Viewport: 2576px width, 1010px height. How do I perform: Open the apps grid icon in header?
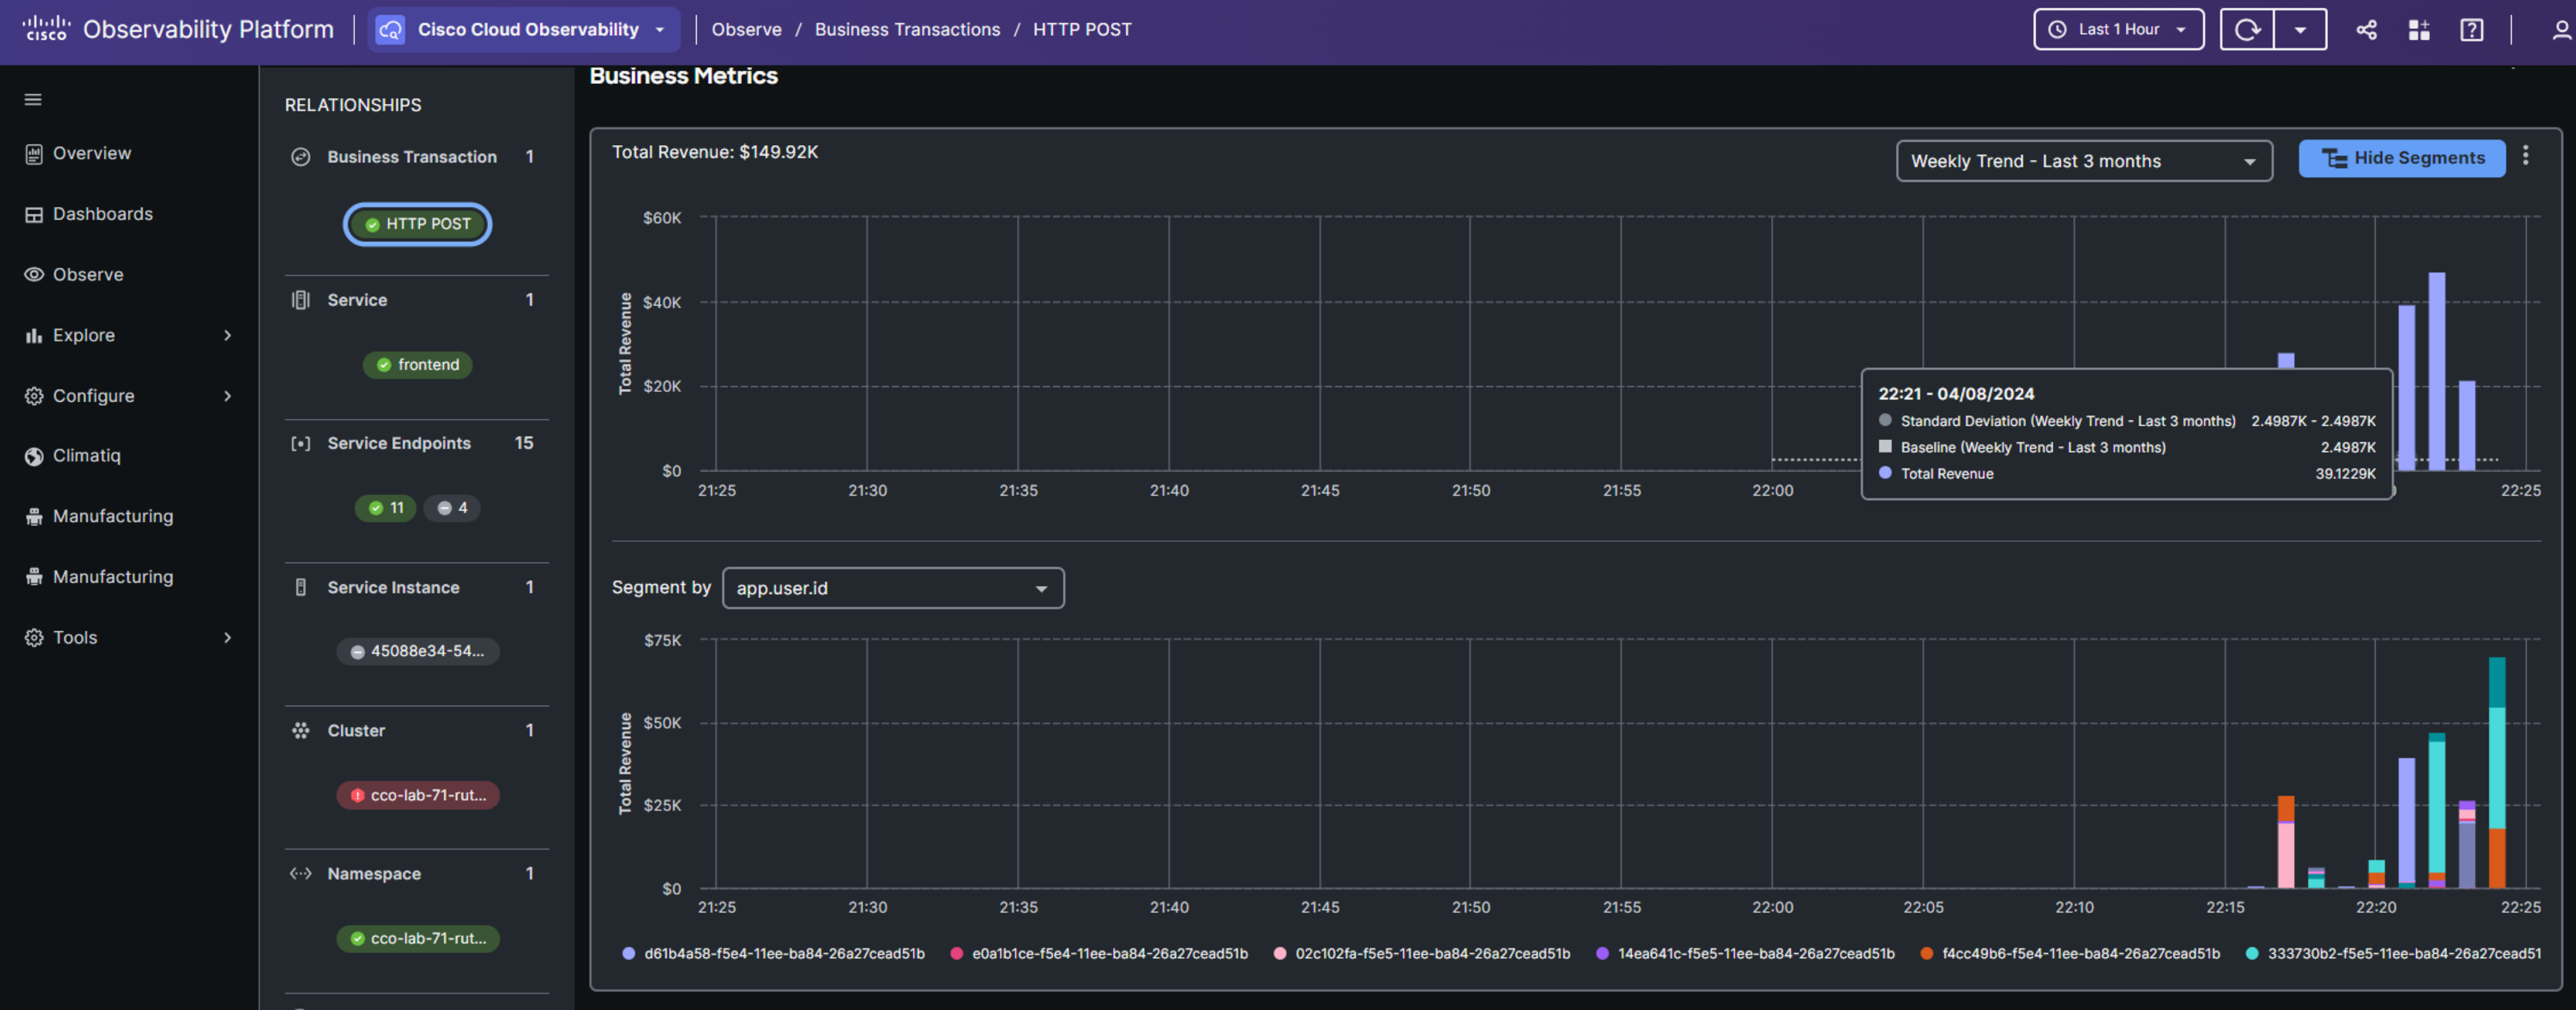click(2418, 29)
